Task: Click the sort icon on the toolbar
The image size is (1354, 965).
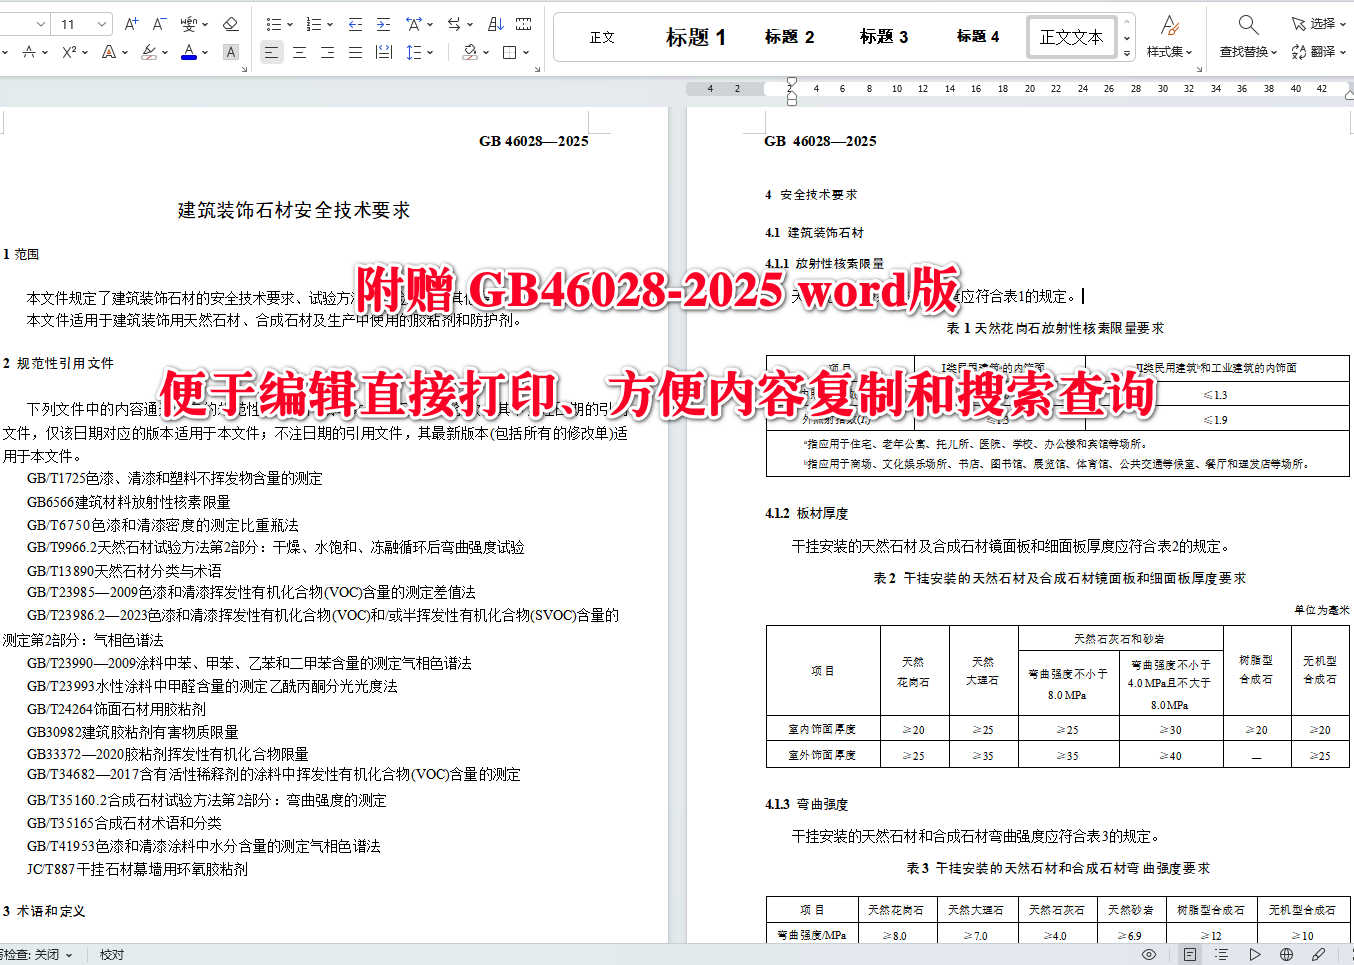Action: [x=496, y=24]
